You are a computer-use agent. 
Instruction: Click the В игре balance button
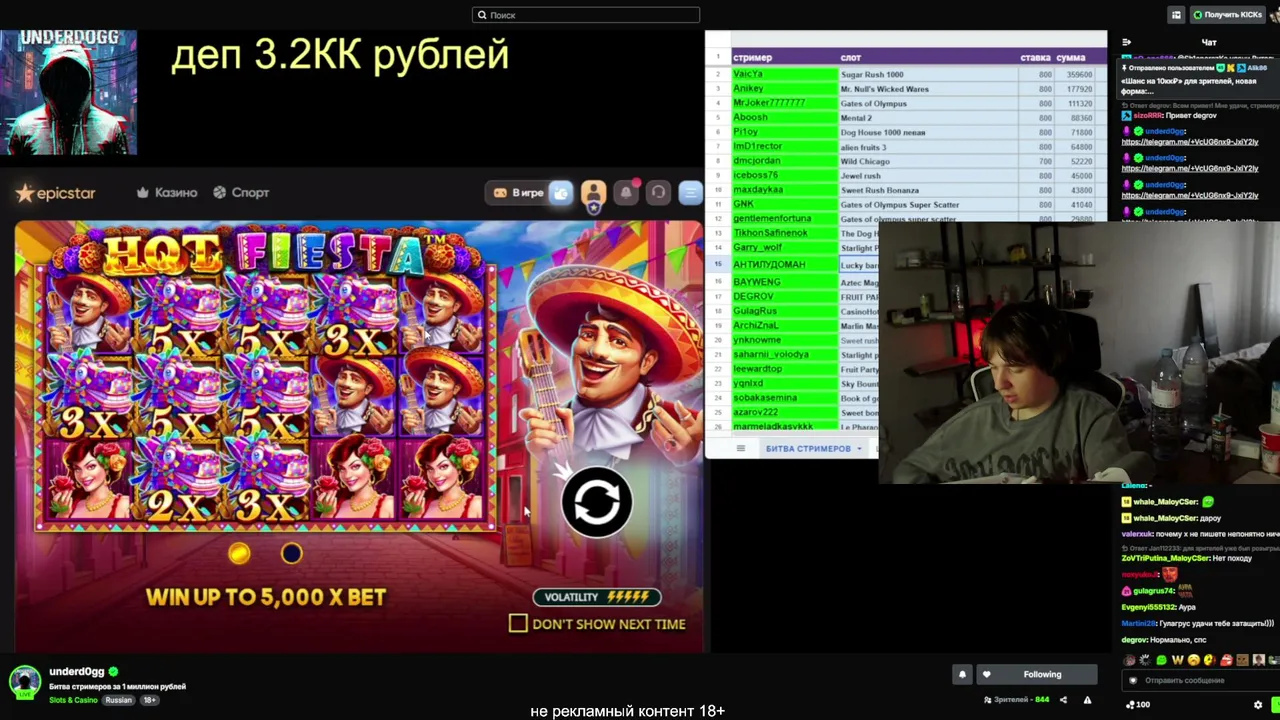pyautogui.click(x=518, y=193)
